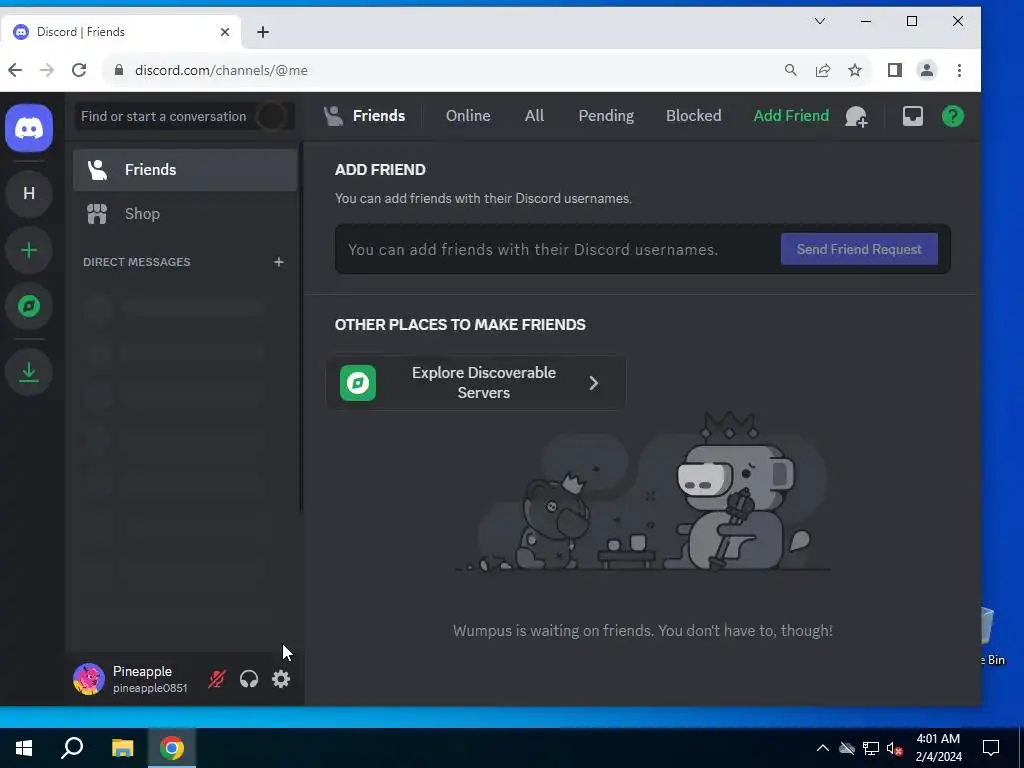The image size is (1024, 768).
Task: Focus the add friend username field
Action: click(x=560, y=249)
